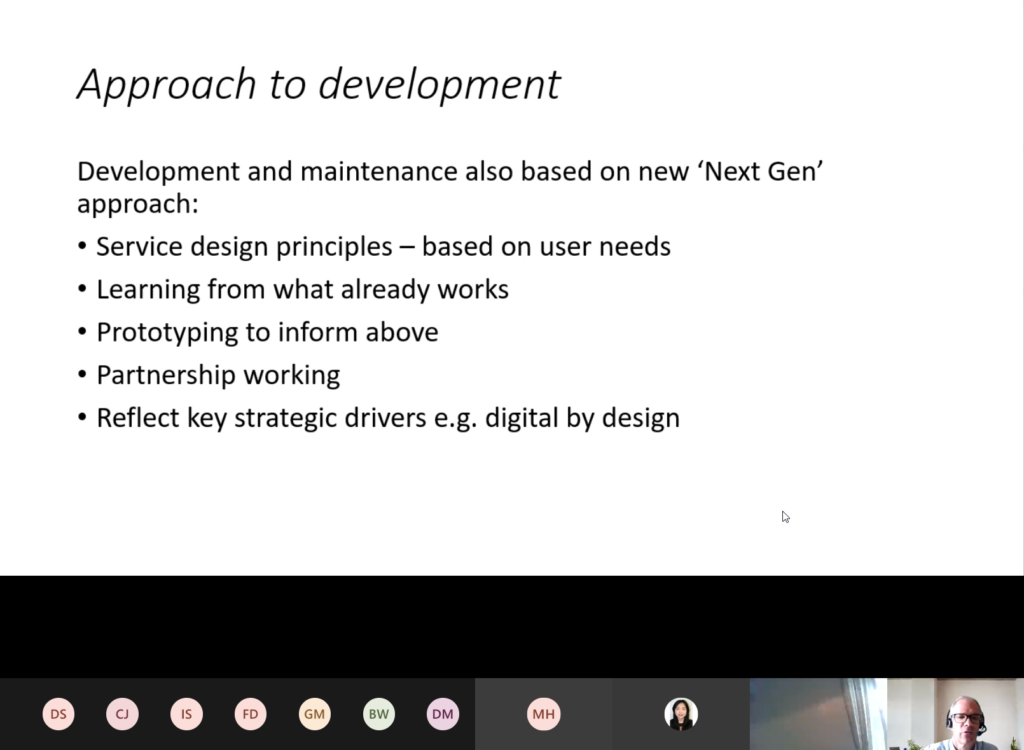
Task: Click the 'Prototyping to inform above' bullet
Action: tap(266, 332)
